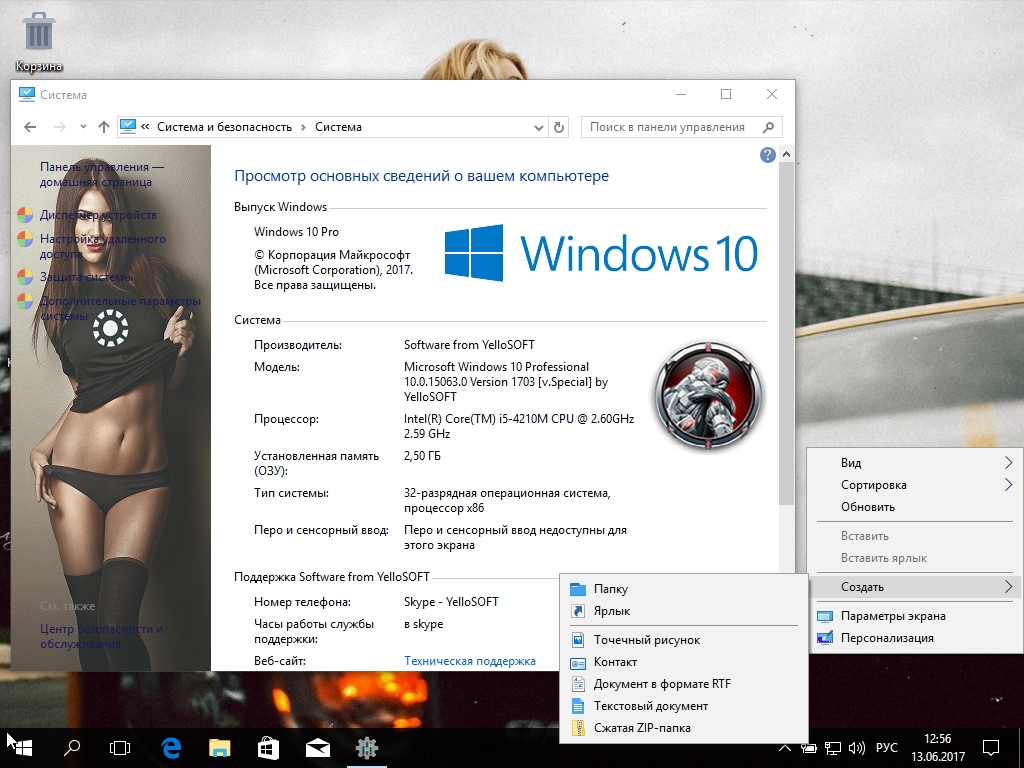Click the Help question mark icon
Viewport: 1024px width, 768px height.
[x=767, y=155]
